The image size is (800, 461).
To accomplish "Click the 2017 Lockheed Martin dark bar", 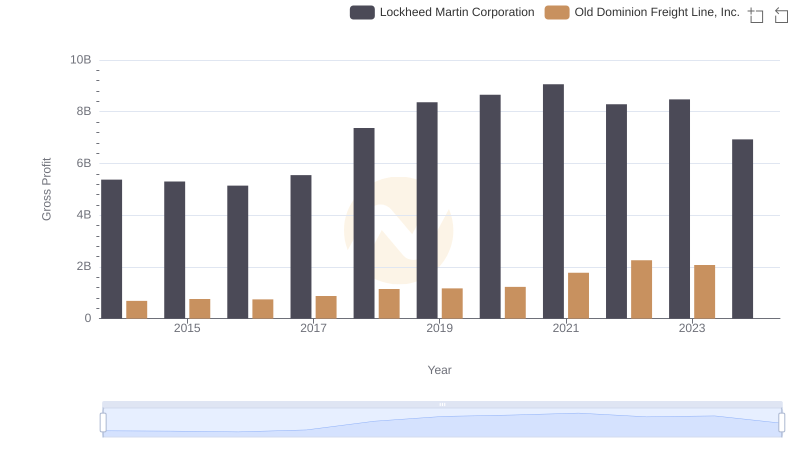I will coord(301,247).
